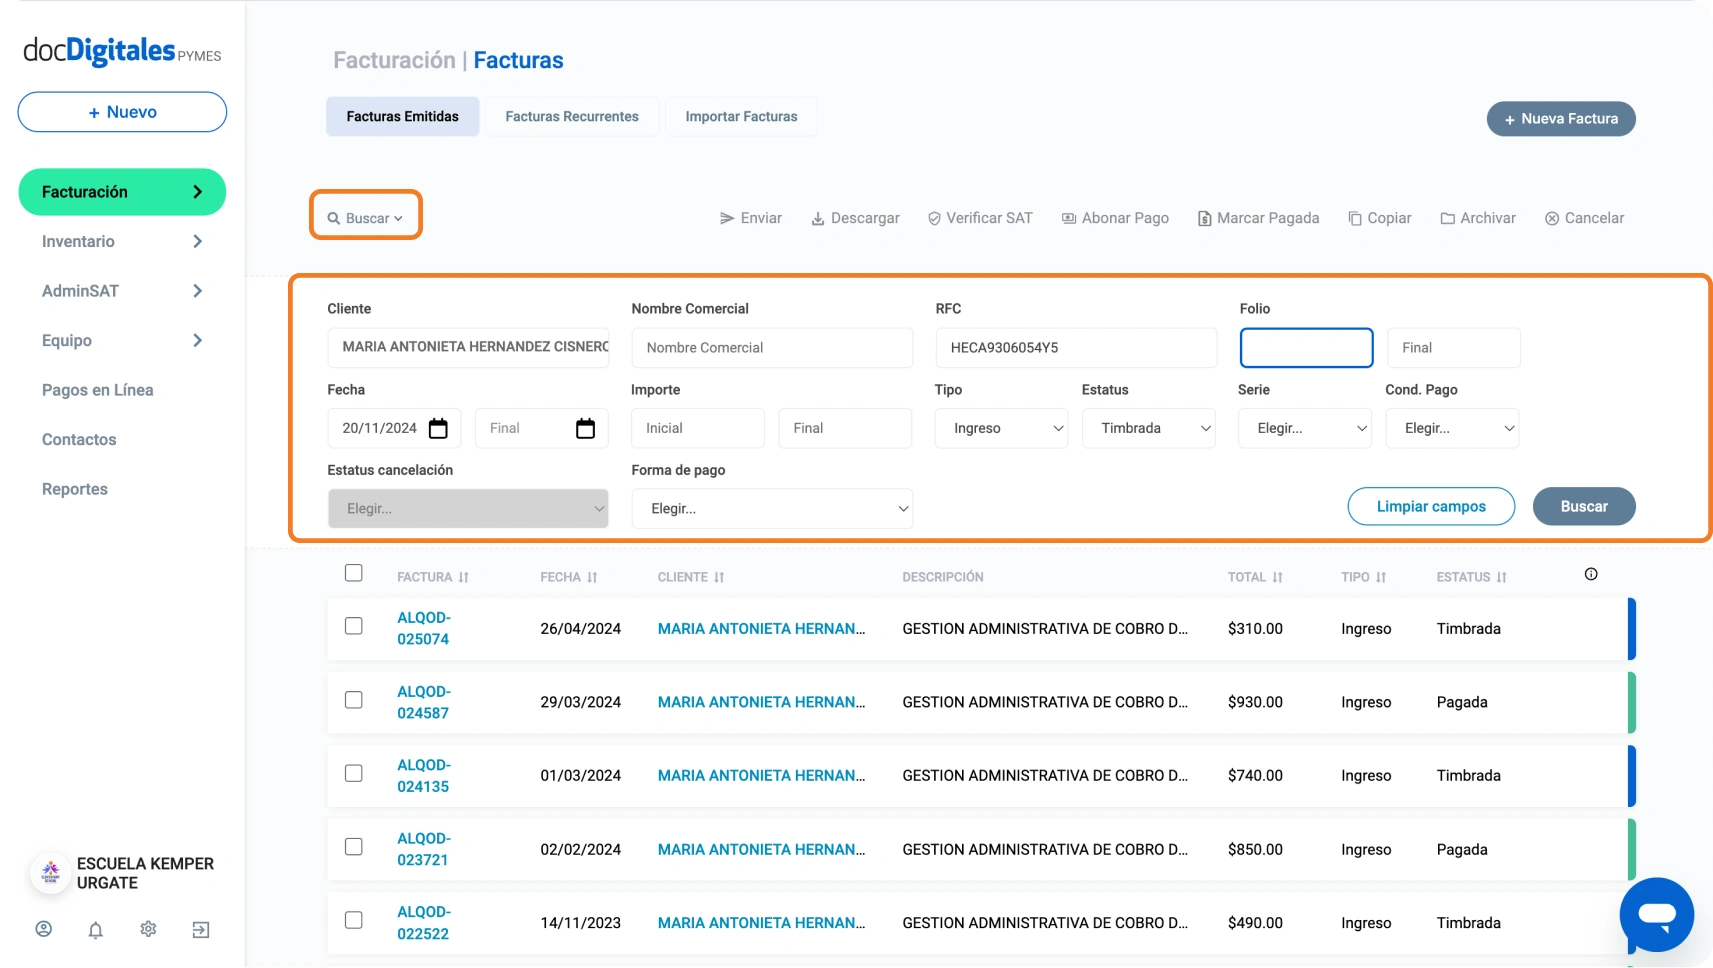The height and width of the screenshot is (968, 1713).
Task: Open the Facturación sidebar menu
Action: click(x=122, y=192)
